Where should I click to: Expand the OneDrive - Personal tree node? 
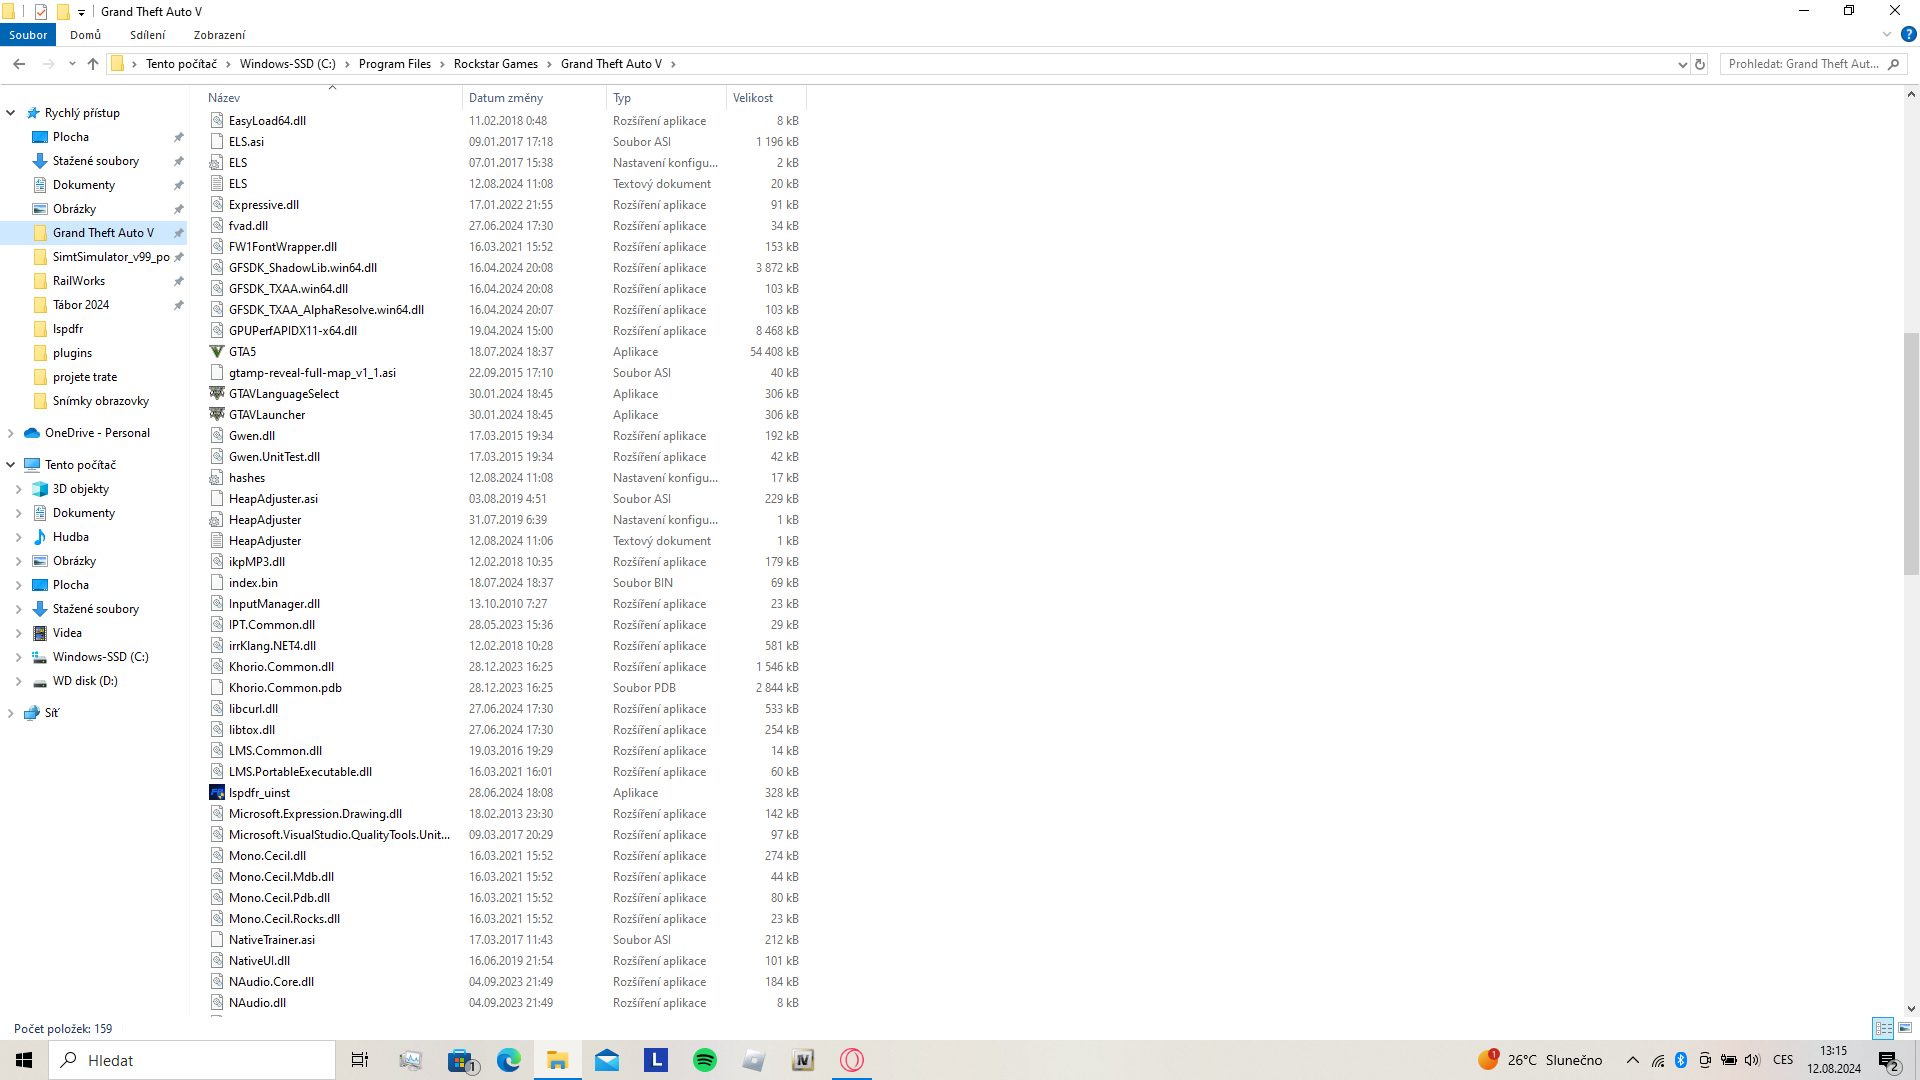click(x=11, y=433)
